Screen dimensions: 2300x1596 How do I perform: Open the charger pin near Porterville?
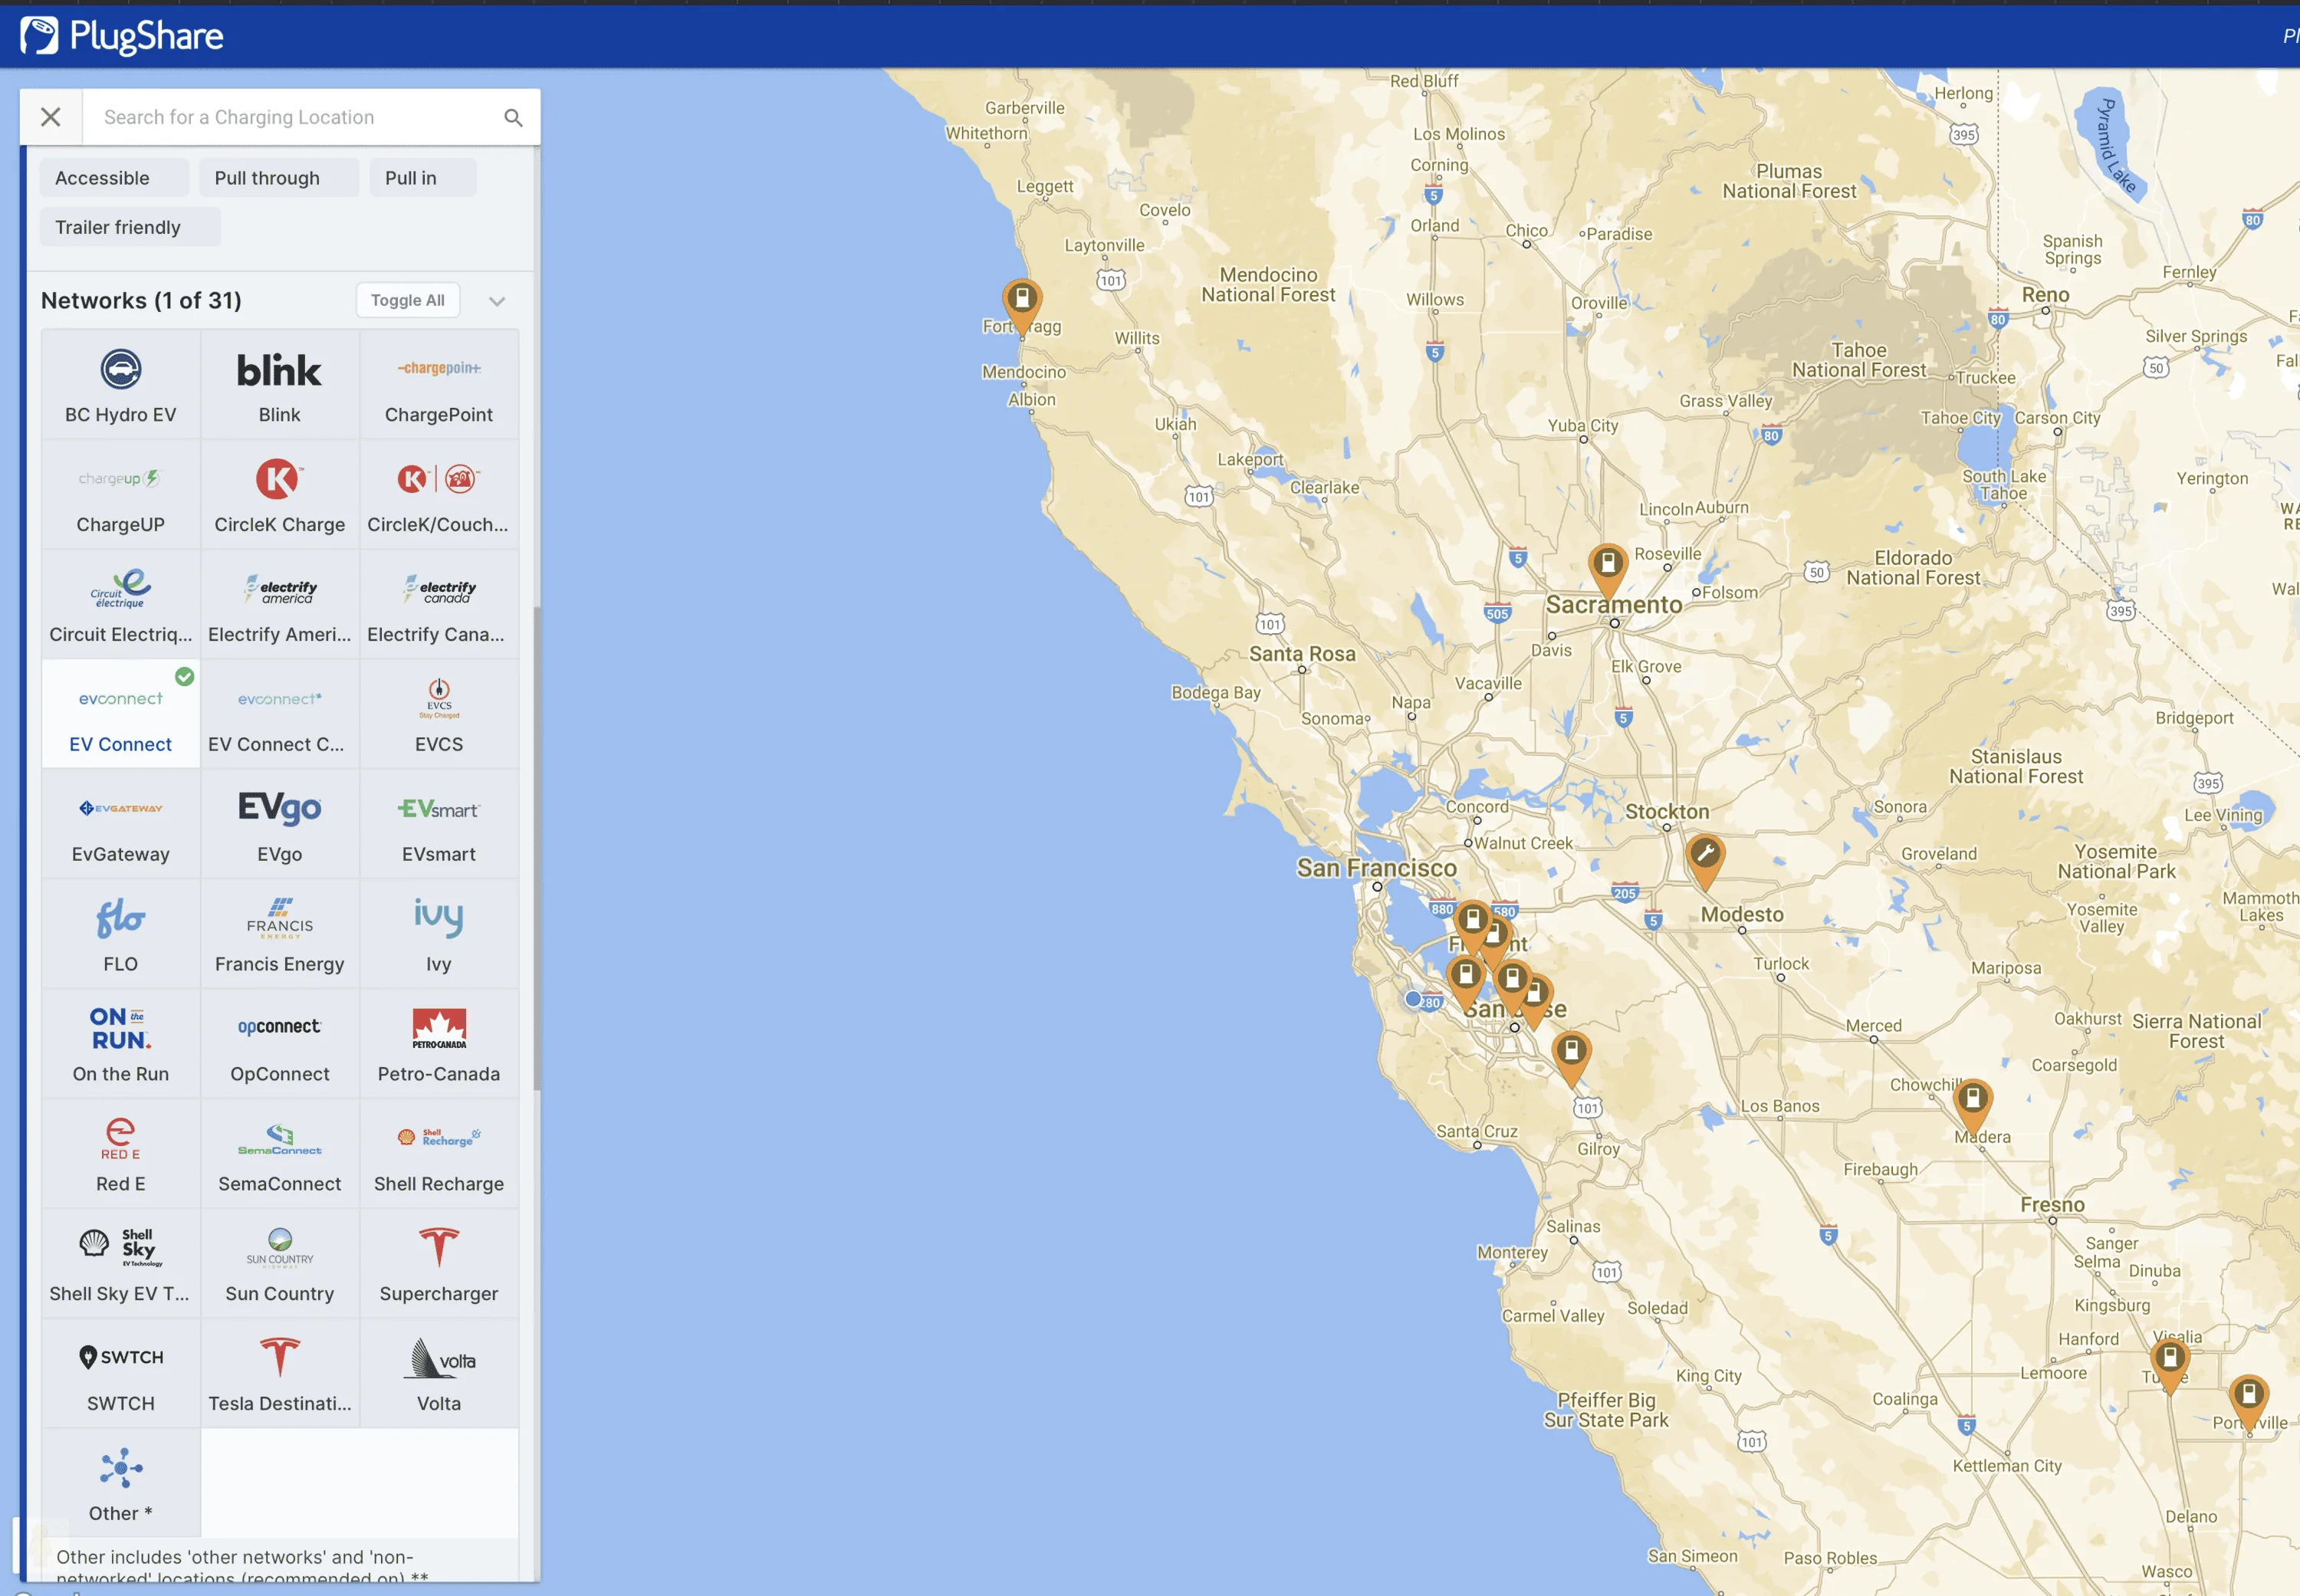2249,1400
